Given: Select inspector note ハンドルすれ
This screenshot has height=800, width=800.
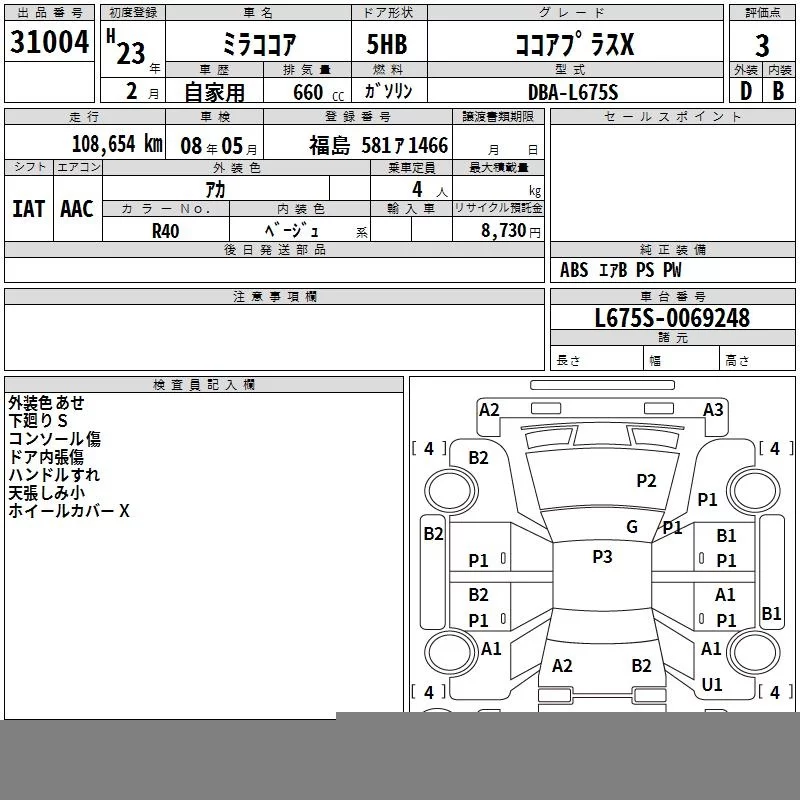Looking at the screenshot, I should [x=54, y=474].
